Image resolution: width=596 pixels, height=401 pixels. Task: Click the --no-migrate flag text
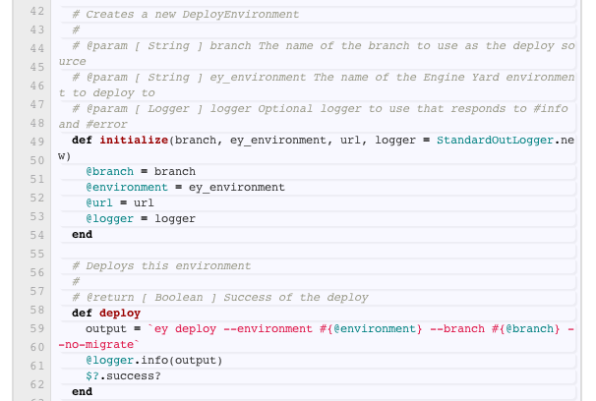(96, 345)
